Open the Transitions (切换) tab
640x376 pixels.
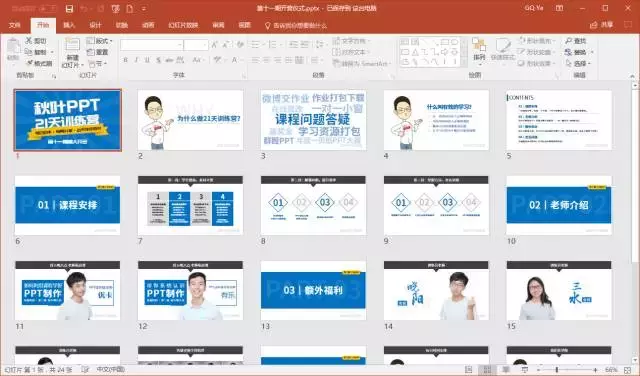pos(122,25)
